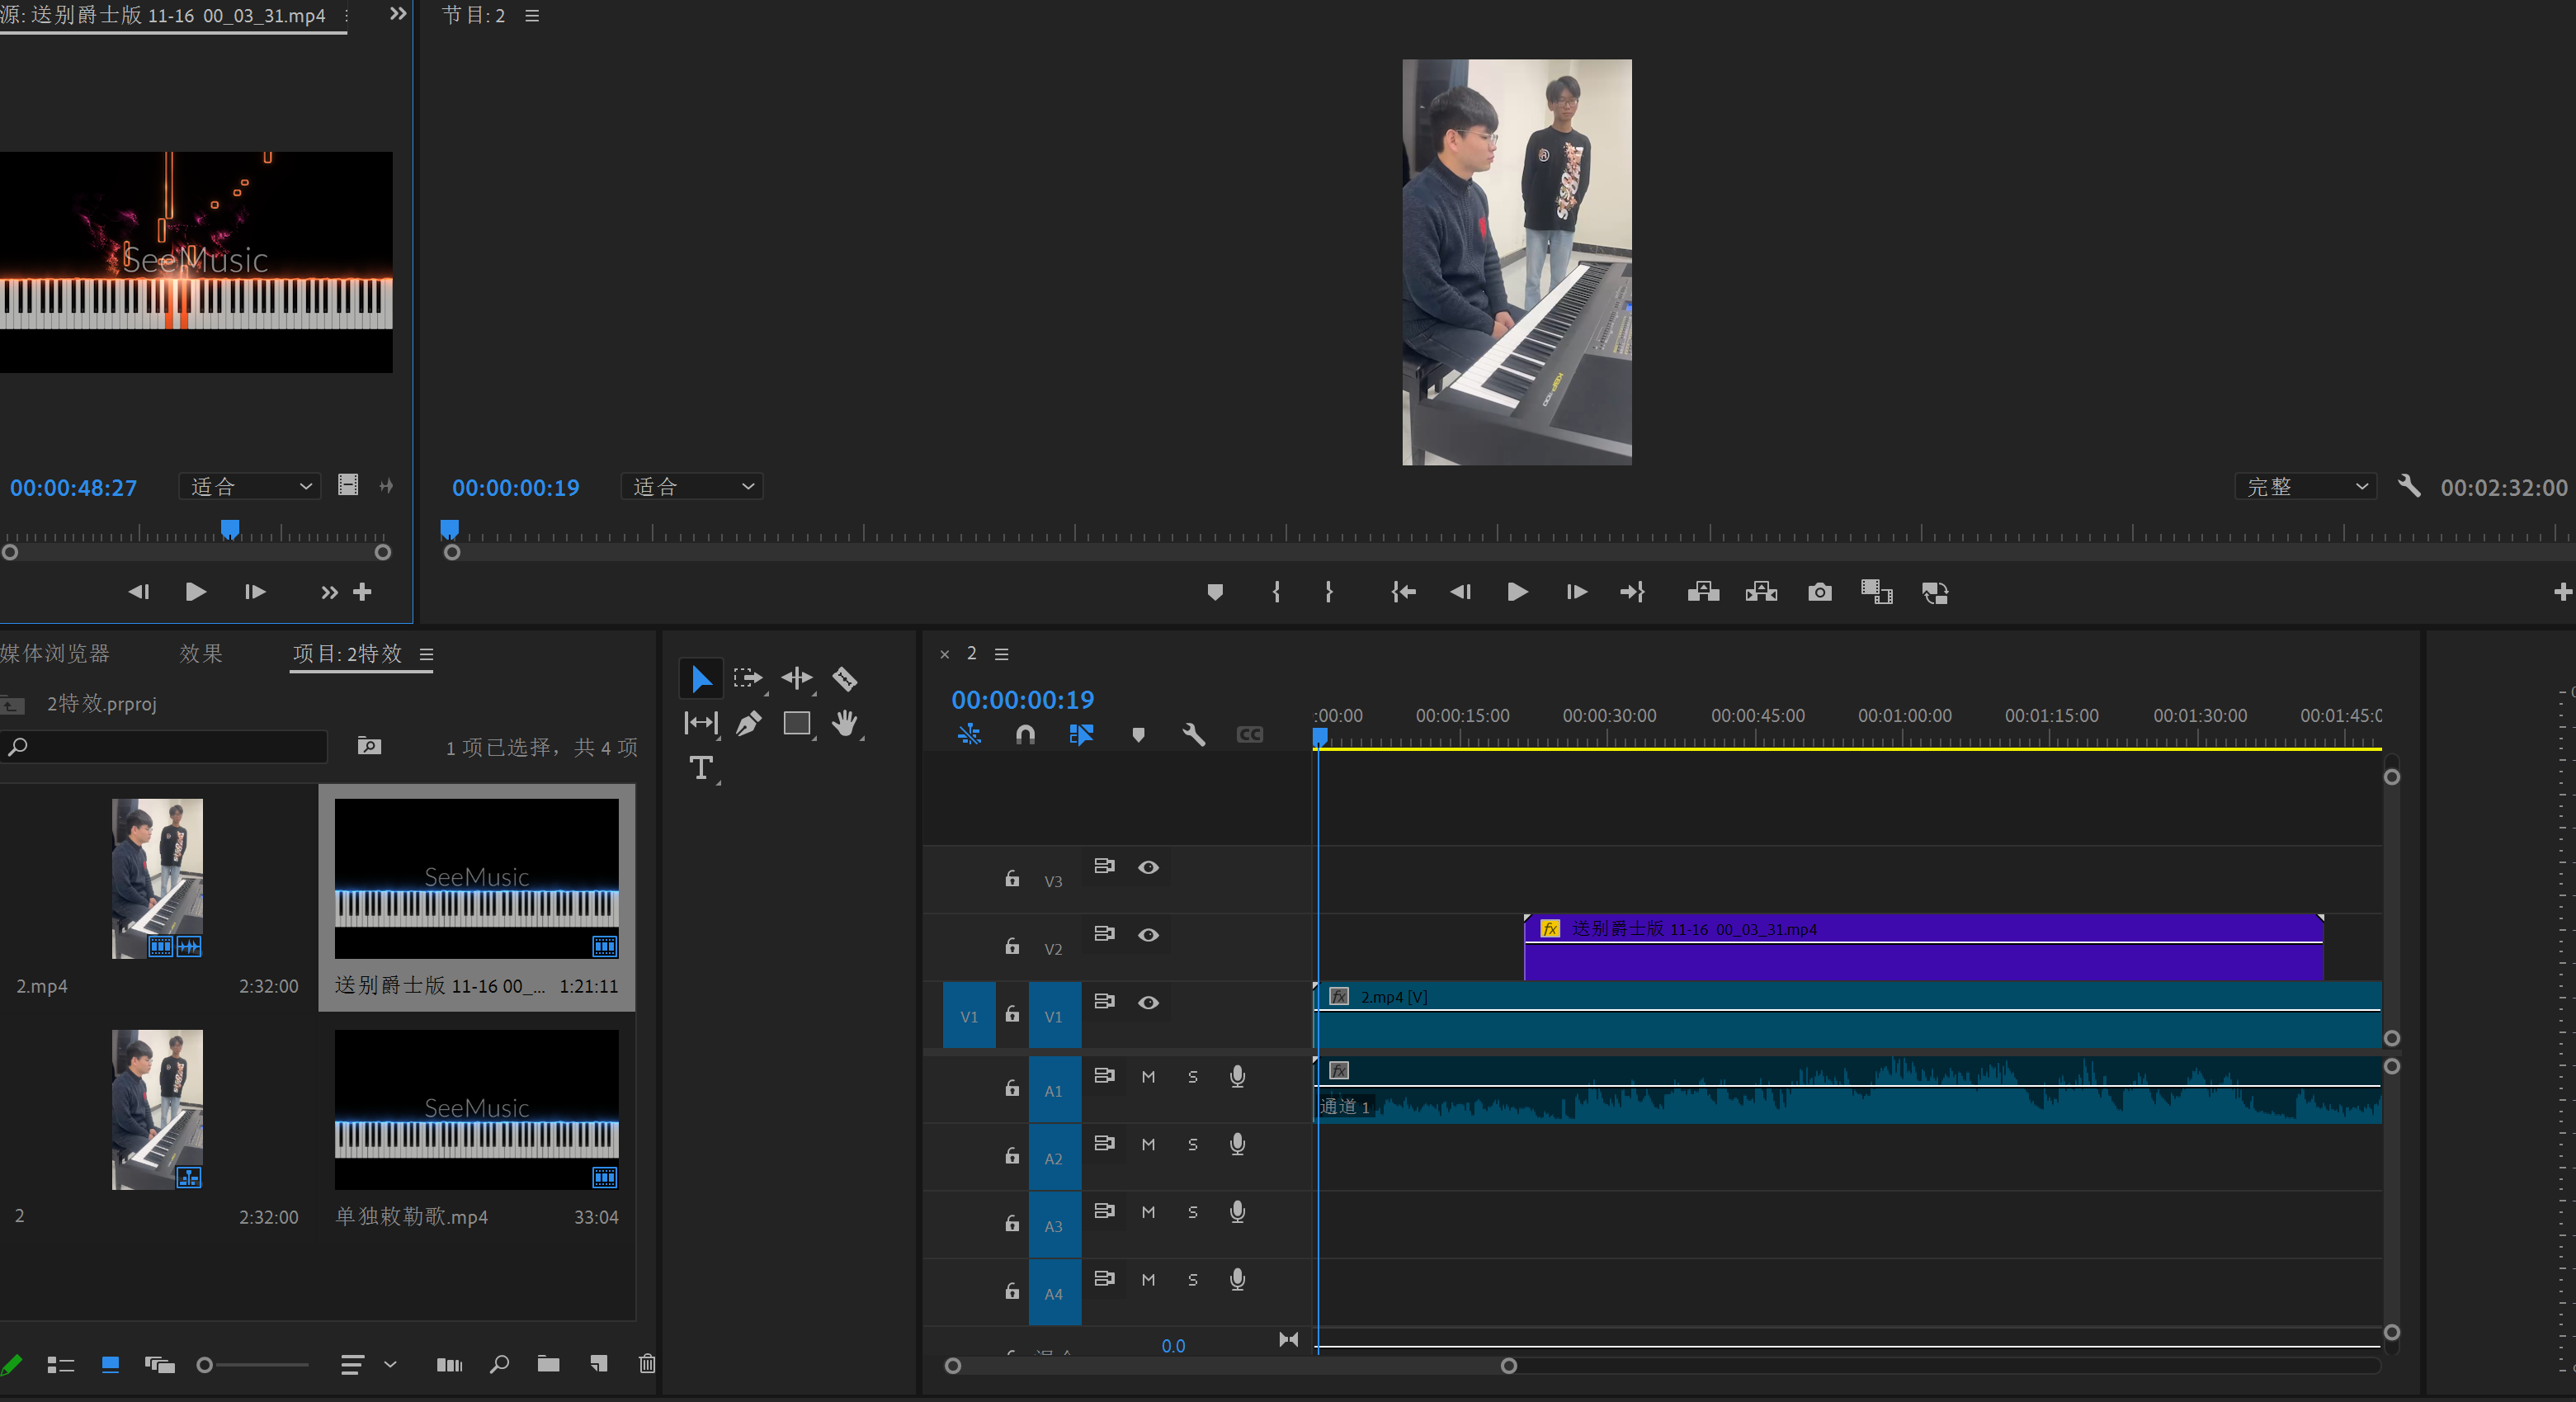Select the Razor tool

tap(845, 679)
